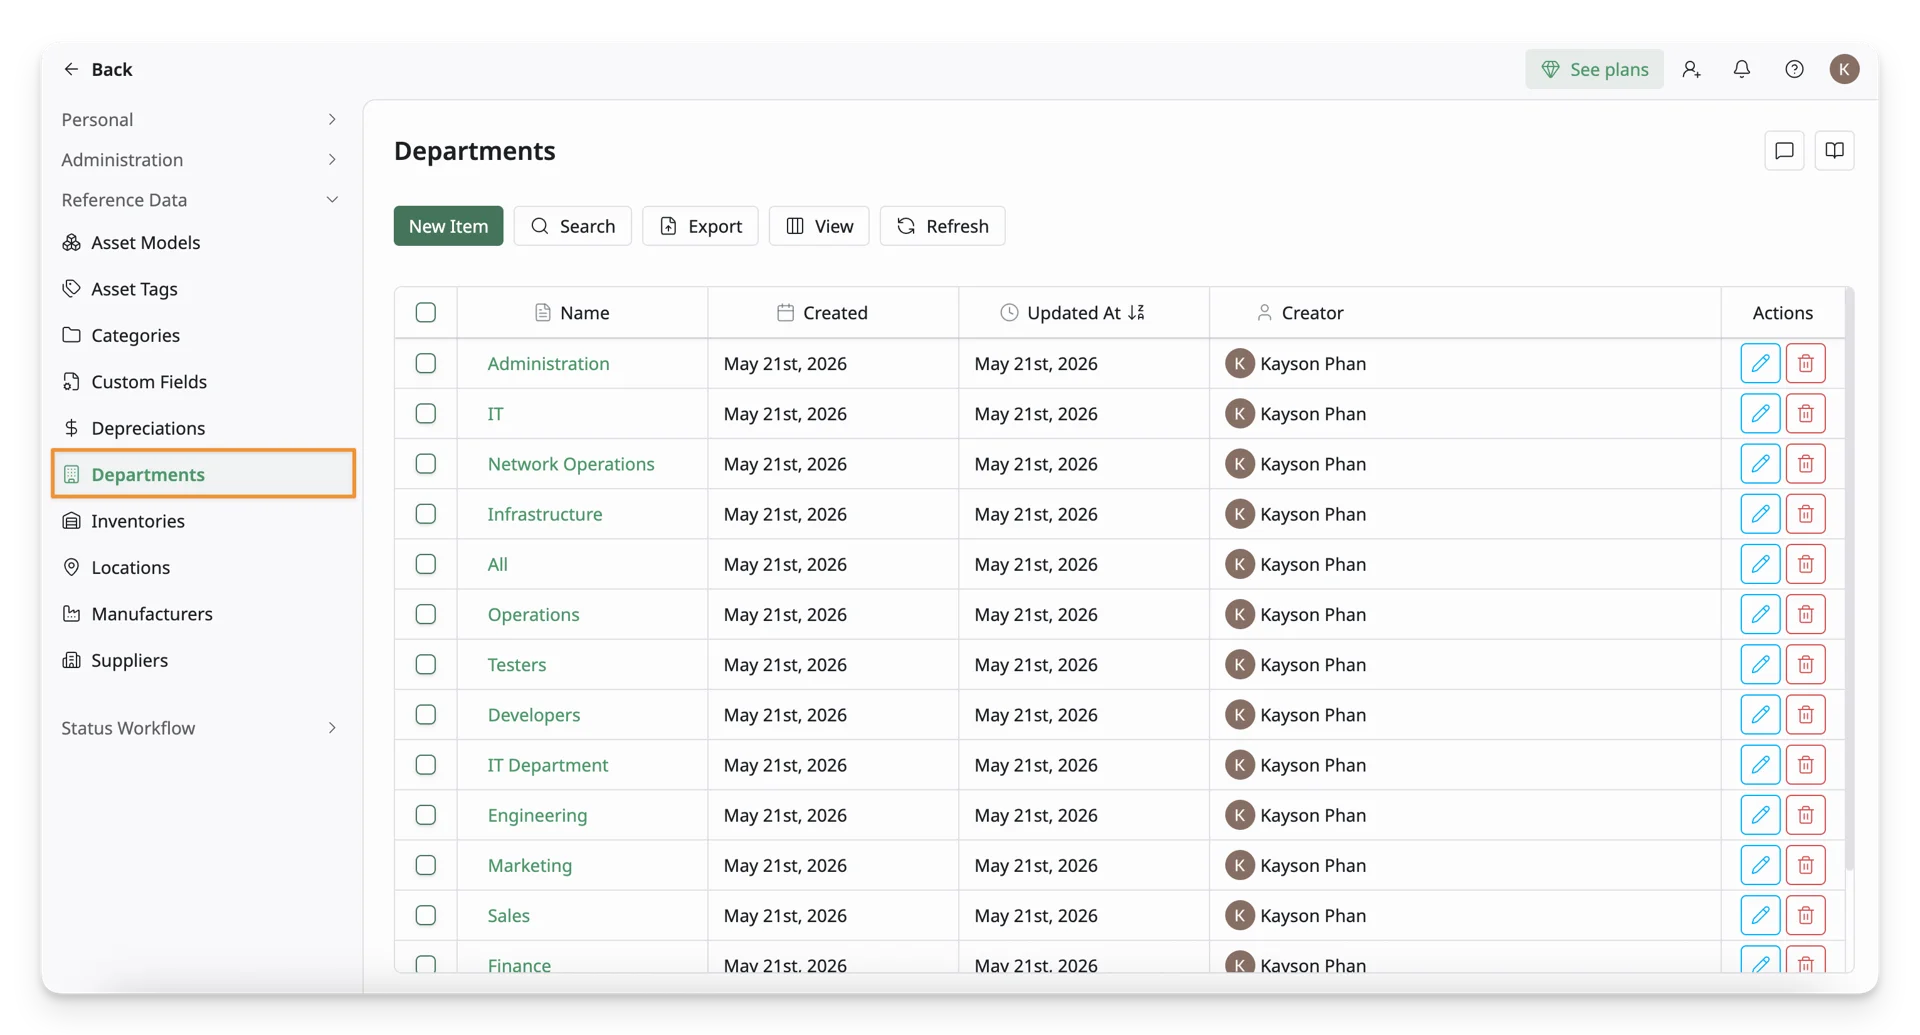This screenshot has height=1035, width=1920.
Task: Check the Infrastructure row checkbox
Action: click(426, 514)
